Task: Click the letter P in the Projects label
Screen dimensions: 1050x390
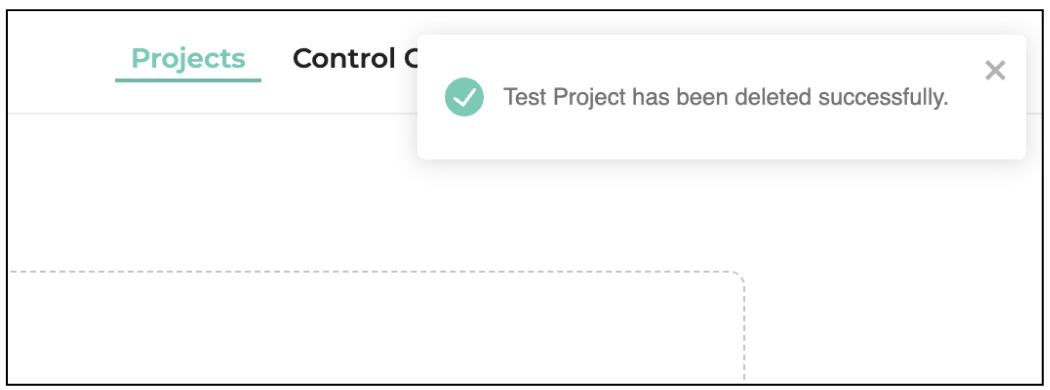Action: click(x=140, y=58)
